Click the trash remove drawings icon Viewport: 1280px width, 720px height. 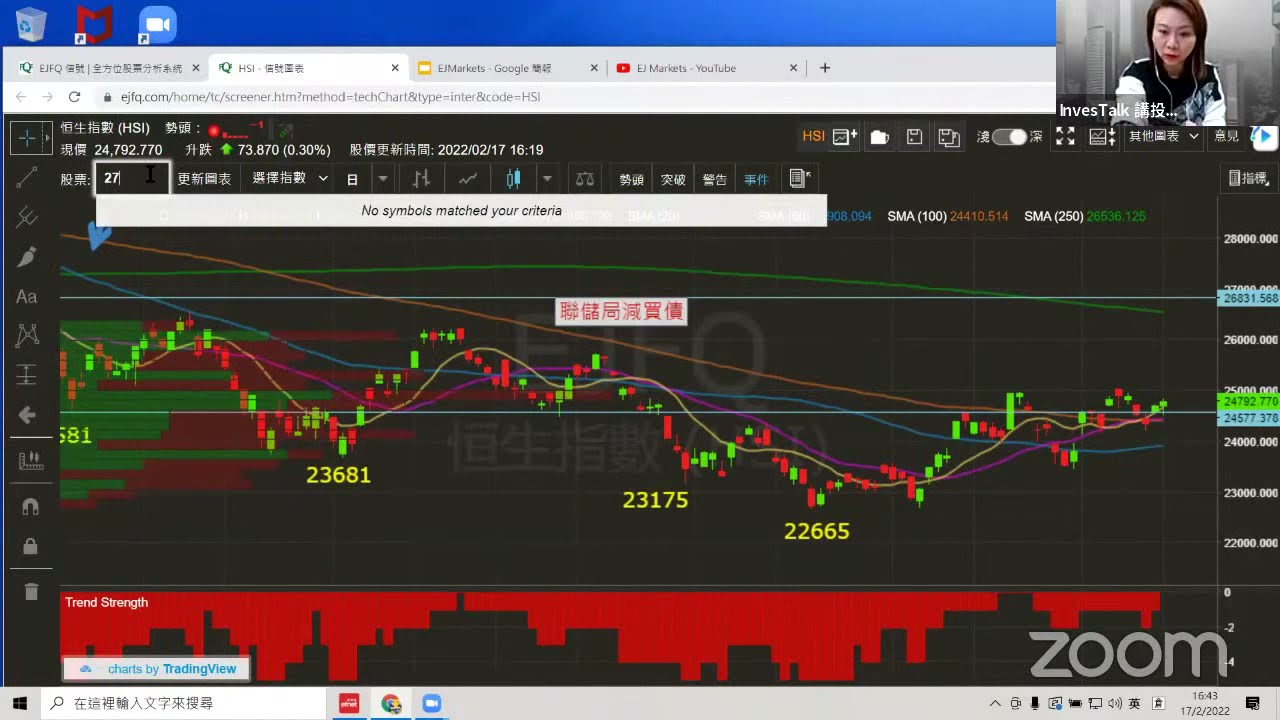tap(30, 592)
